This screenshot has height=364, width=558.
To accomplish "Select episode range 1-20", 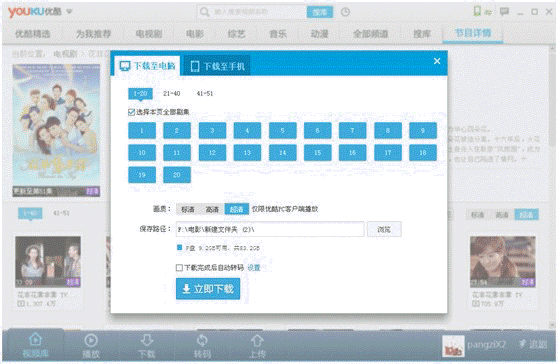I will [140, 94].
